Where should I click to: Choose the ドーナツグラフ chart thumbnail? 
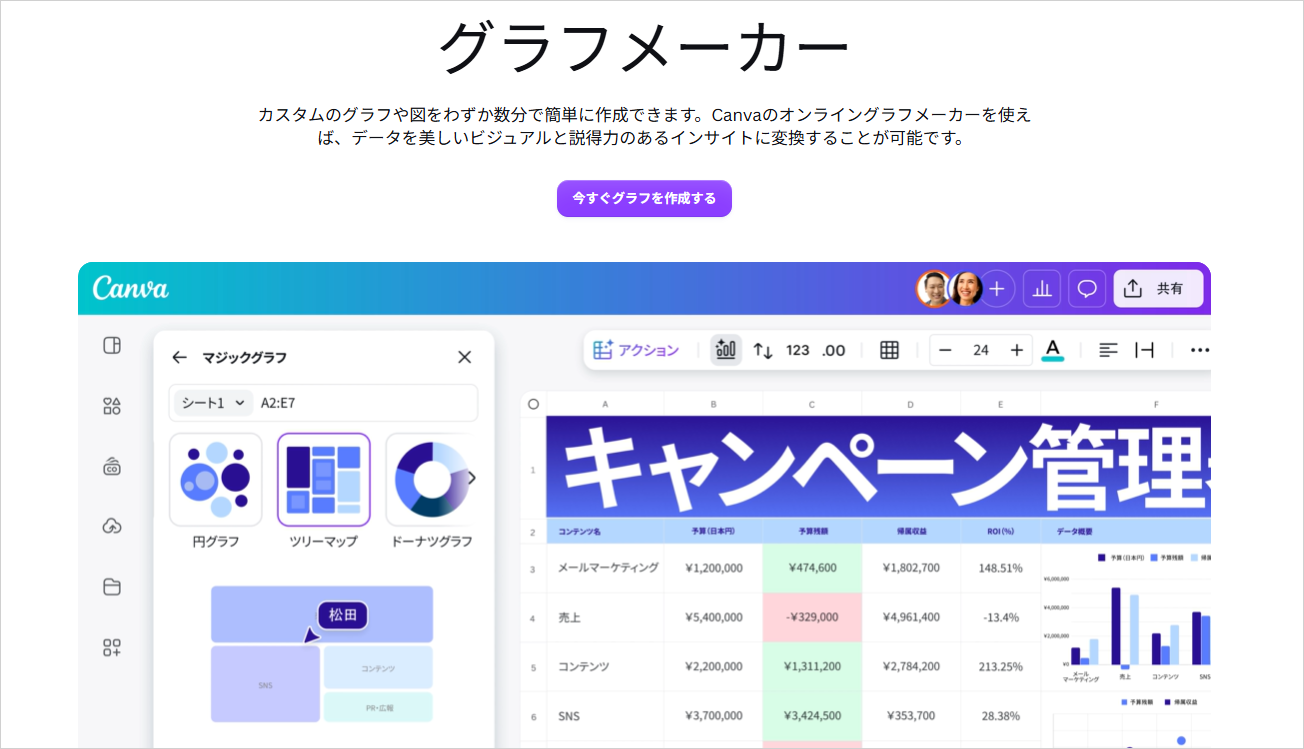[431, 480]
